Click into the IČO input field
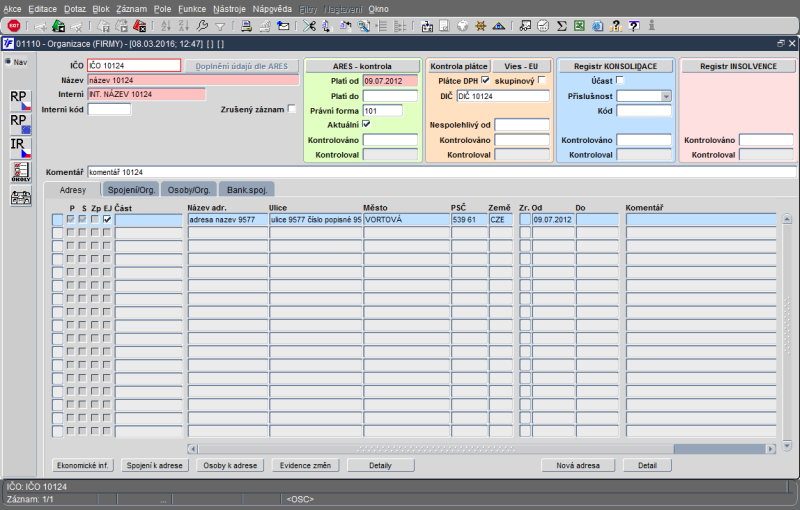This screenshot has width=800, height=510. [x=134, y=65]
